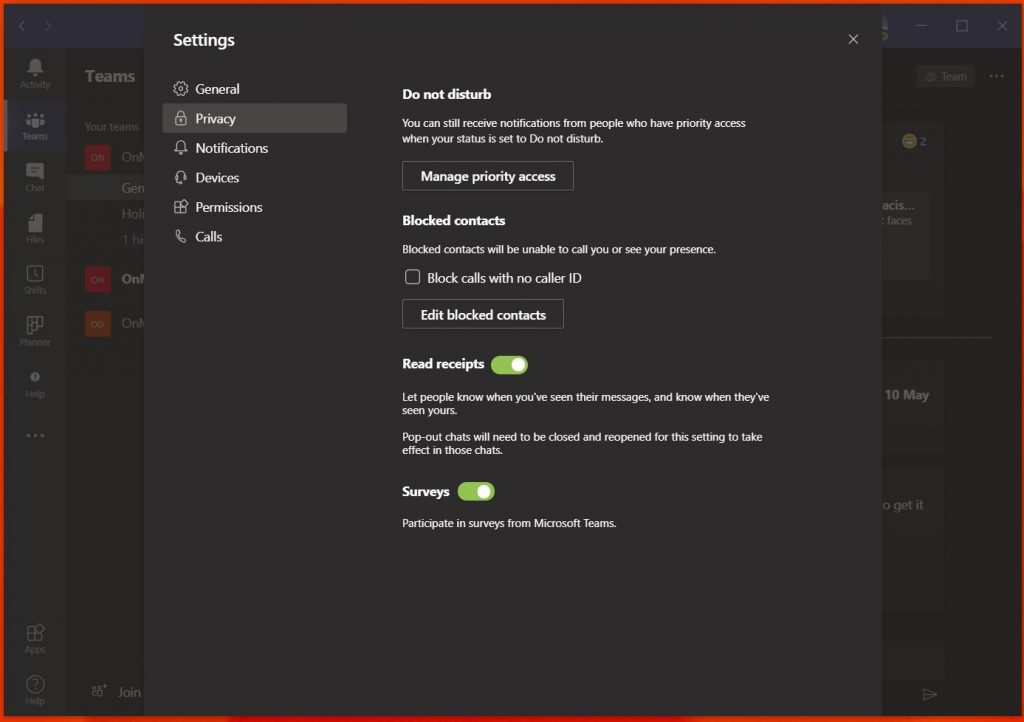Image resolution: width=1024 pixels, height=722 pixels.
Task: Click the send message arrow icon
Action: coord(930,694)
